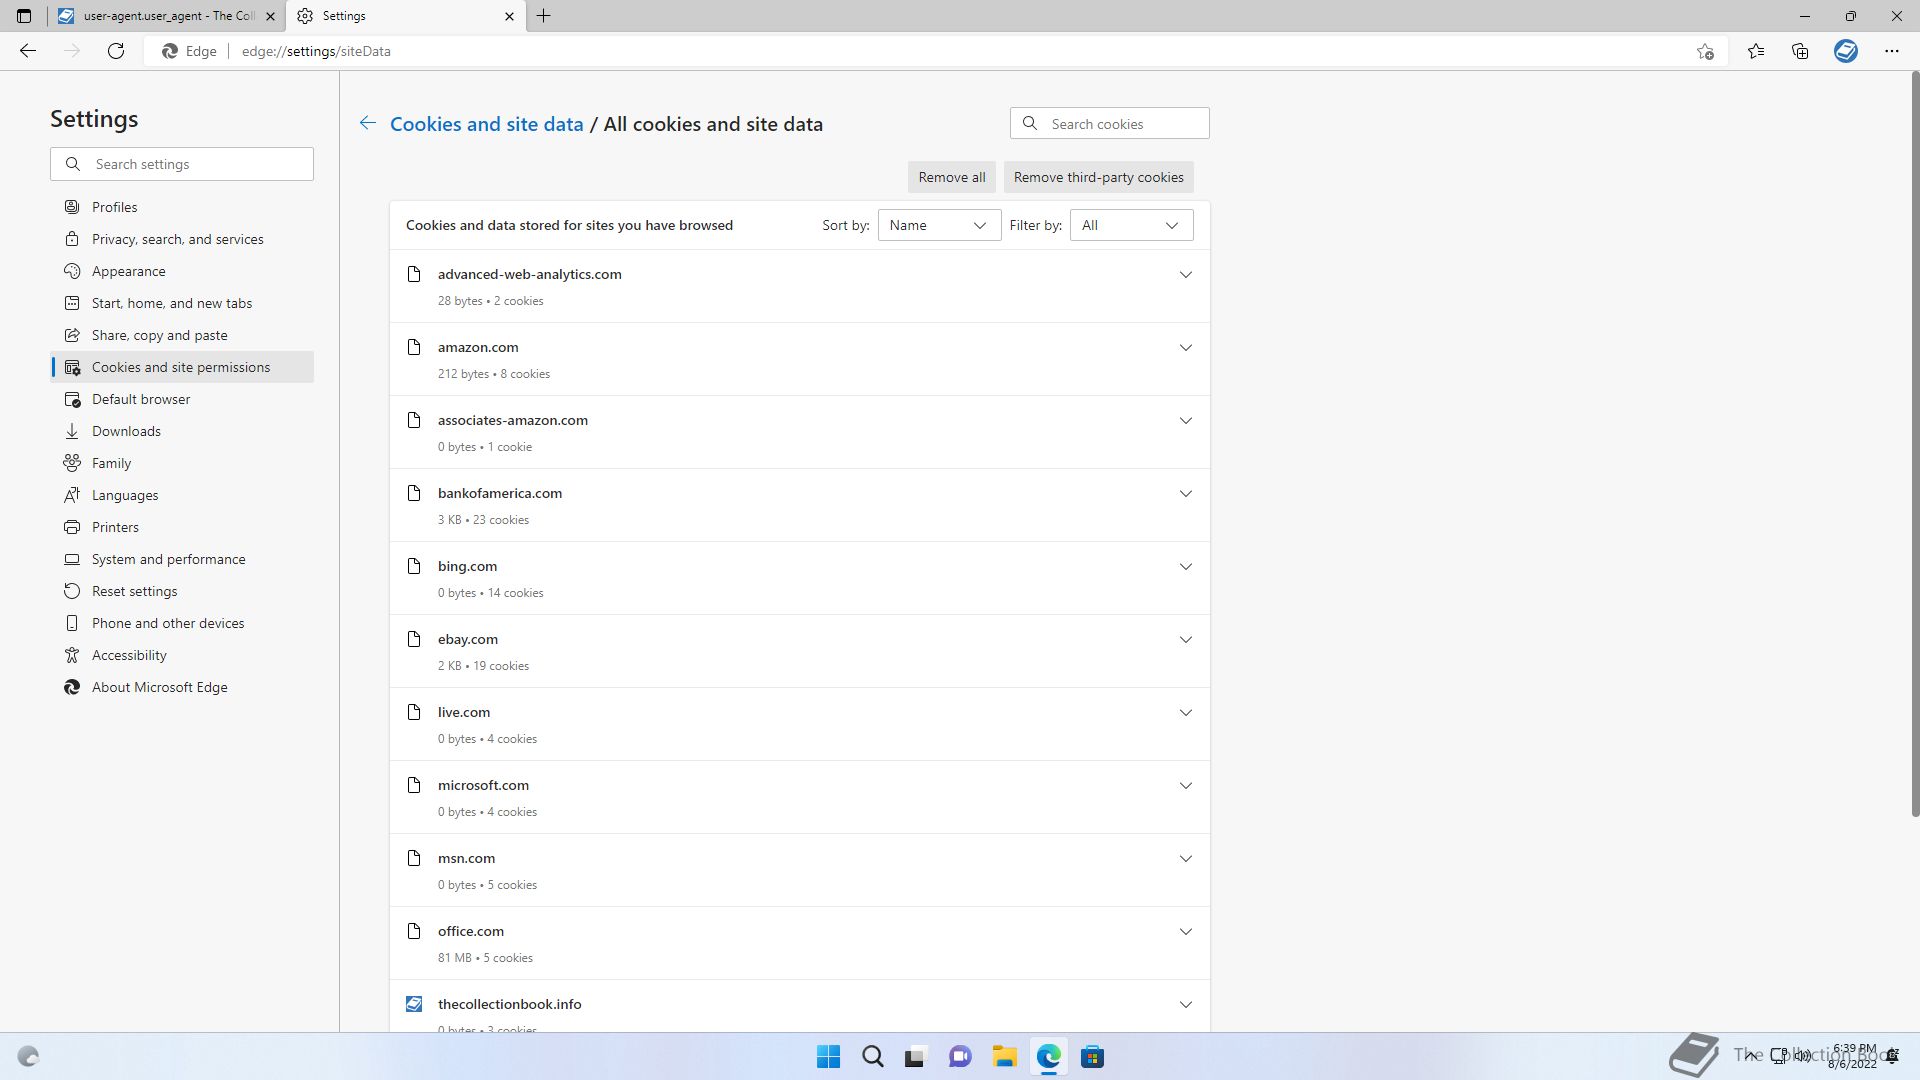Screen dimensions: 1920x1080
Task: Open System and performance settings
Action: (x=182, y=559)
